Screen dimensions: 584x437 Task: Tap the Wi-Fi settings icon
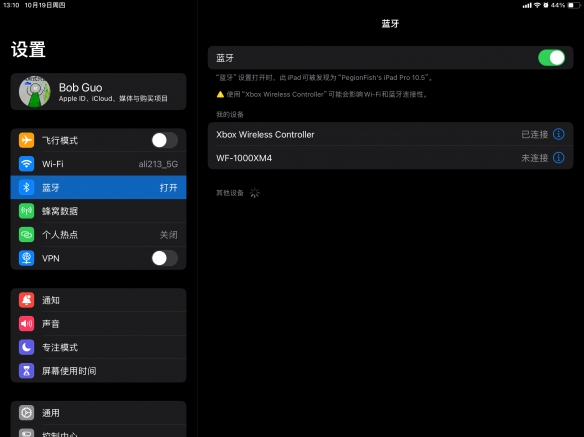tap(26, 164)
